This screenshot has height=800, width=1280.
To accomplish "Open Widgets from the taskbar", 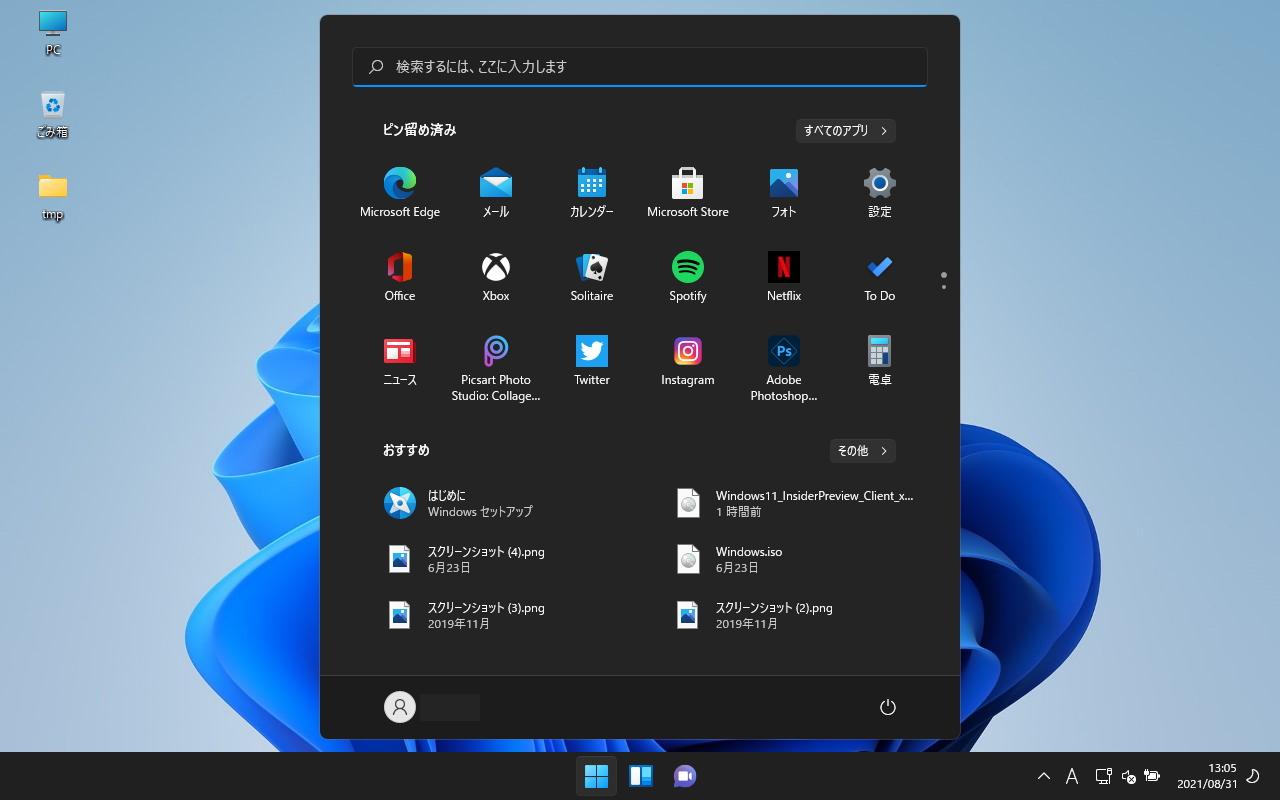I will click(641, 776).
